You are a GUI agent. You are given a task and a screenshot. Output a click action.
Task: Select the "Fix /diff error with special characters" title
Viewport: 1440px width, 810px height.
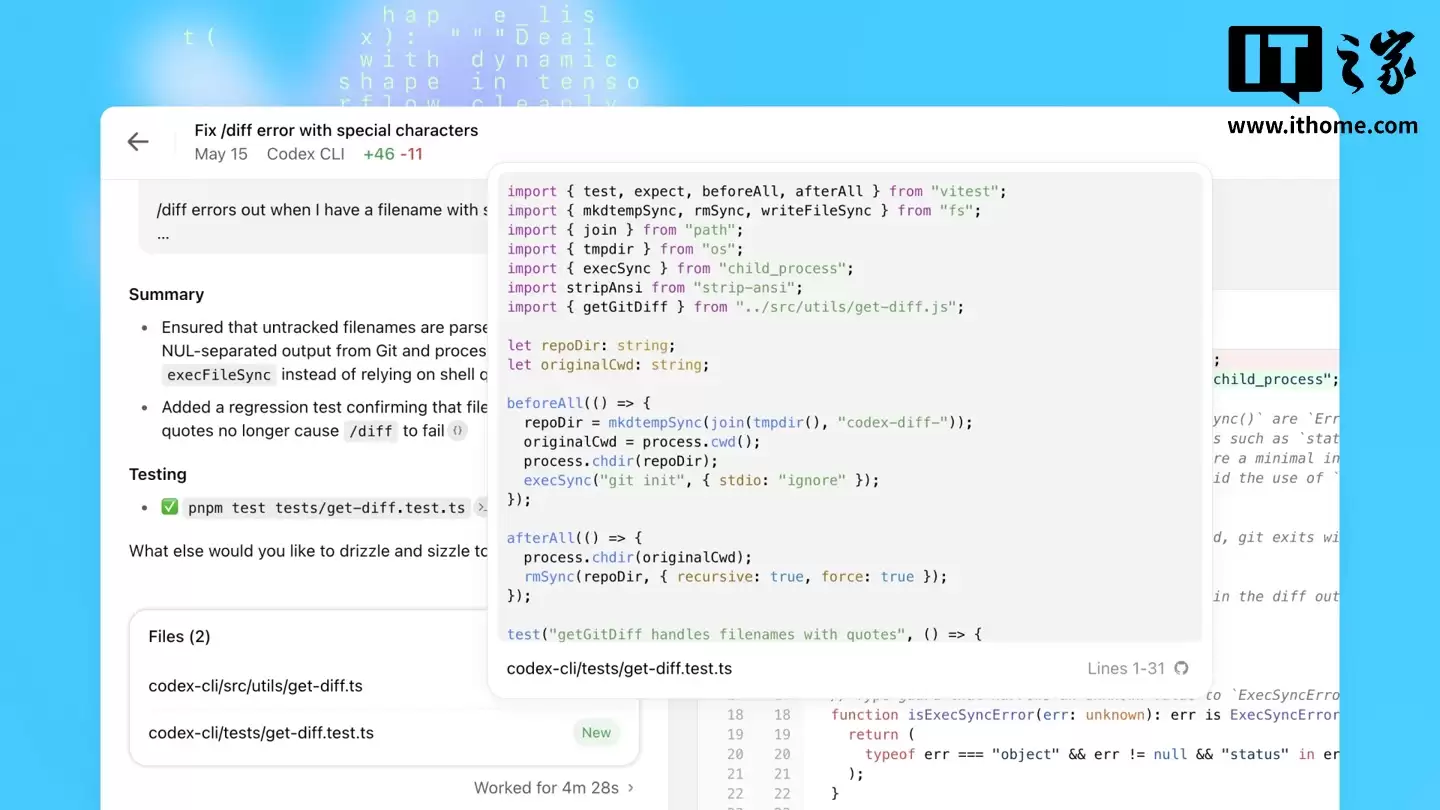click(x=336, y=130)
